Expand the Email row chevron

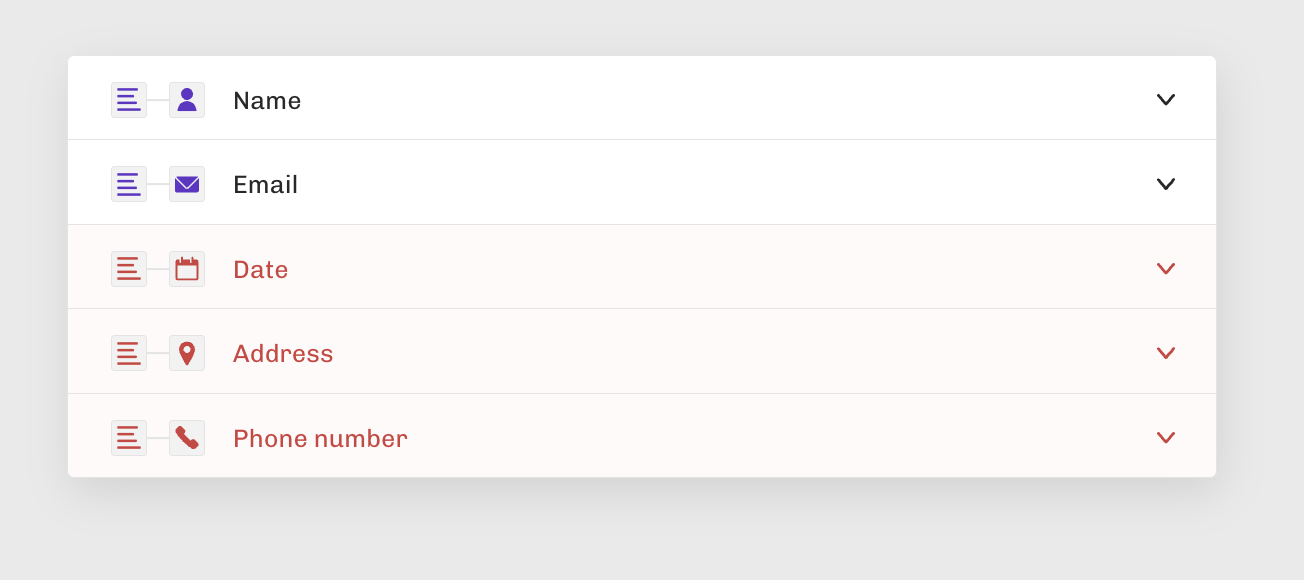1166,184
